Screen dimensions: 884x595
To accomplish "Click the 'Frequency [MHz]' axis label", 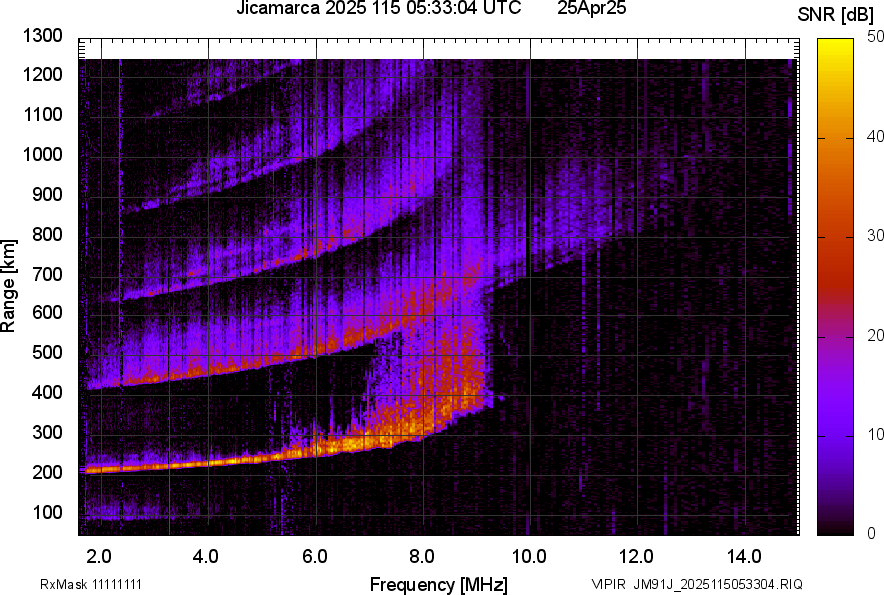I will point(438,584).
